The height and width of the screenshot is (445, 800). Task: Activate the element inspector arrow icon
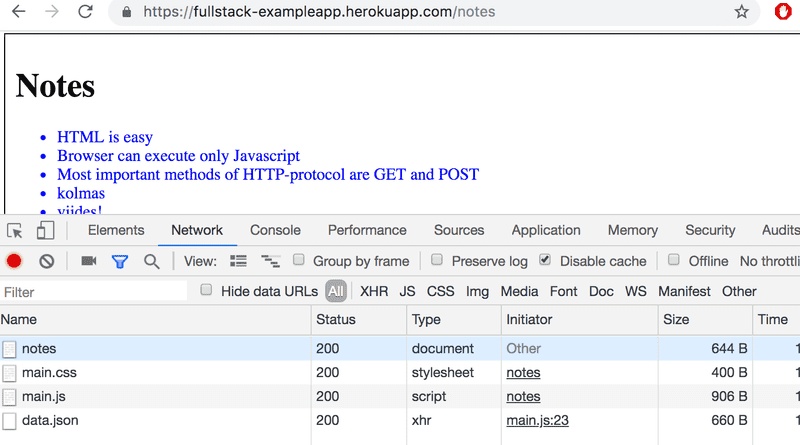point(15,231)
